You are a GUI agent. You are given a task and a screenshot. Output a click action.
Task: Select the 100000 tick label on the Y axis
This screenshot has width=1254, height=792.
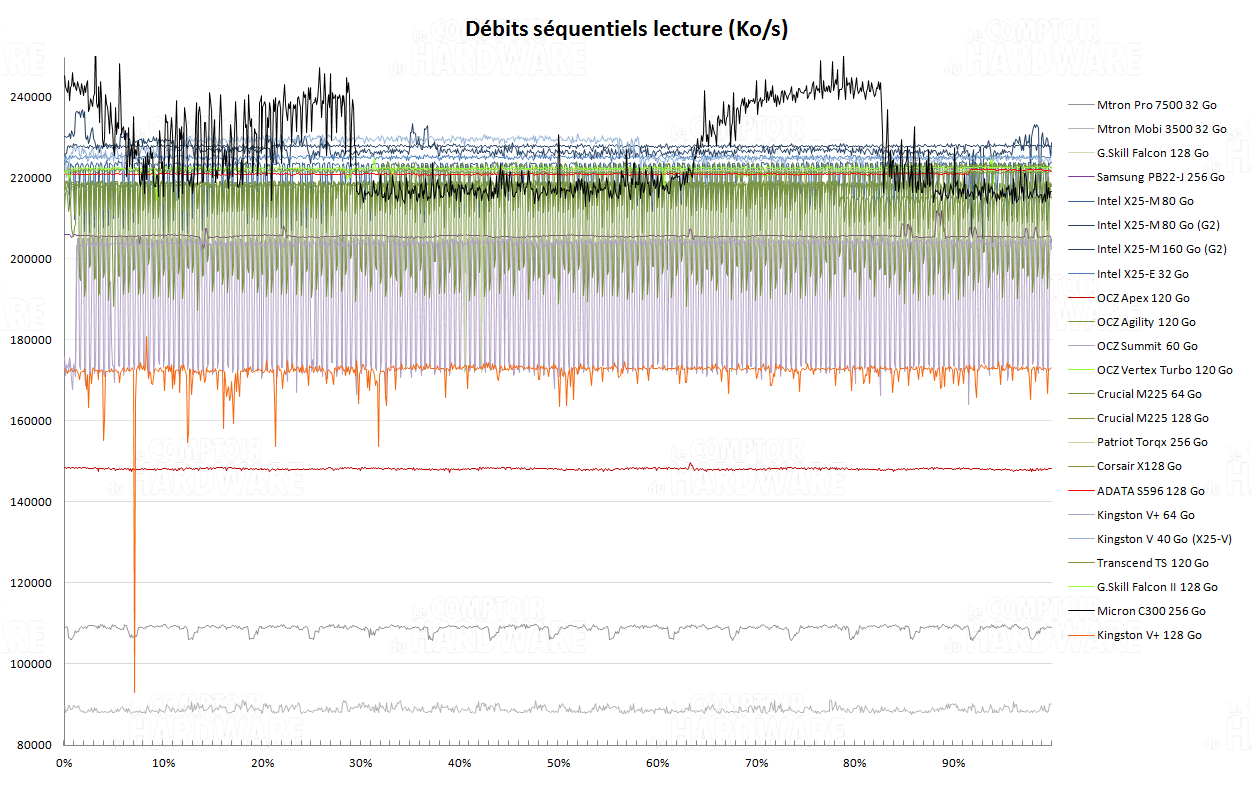tap(31, 664)
